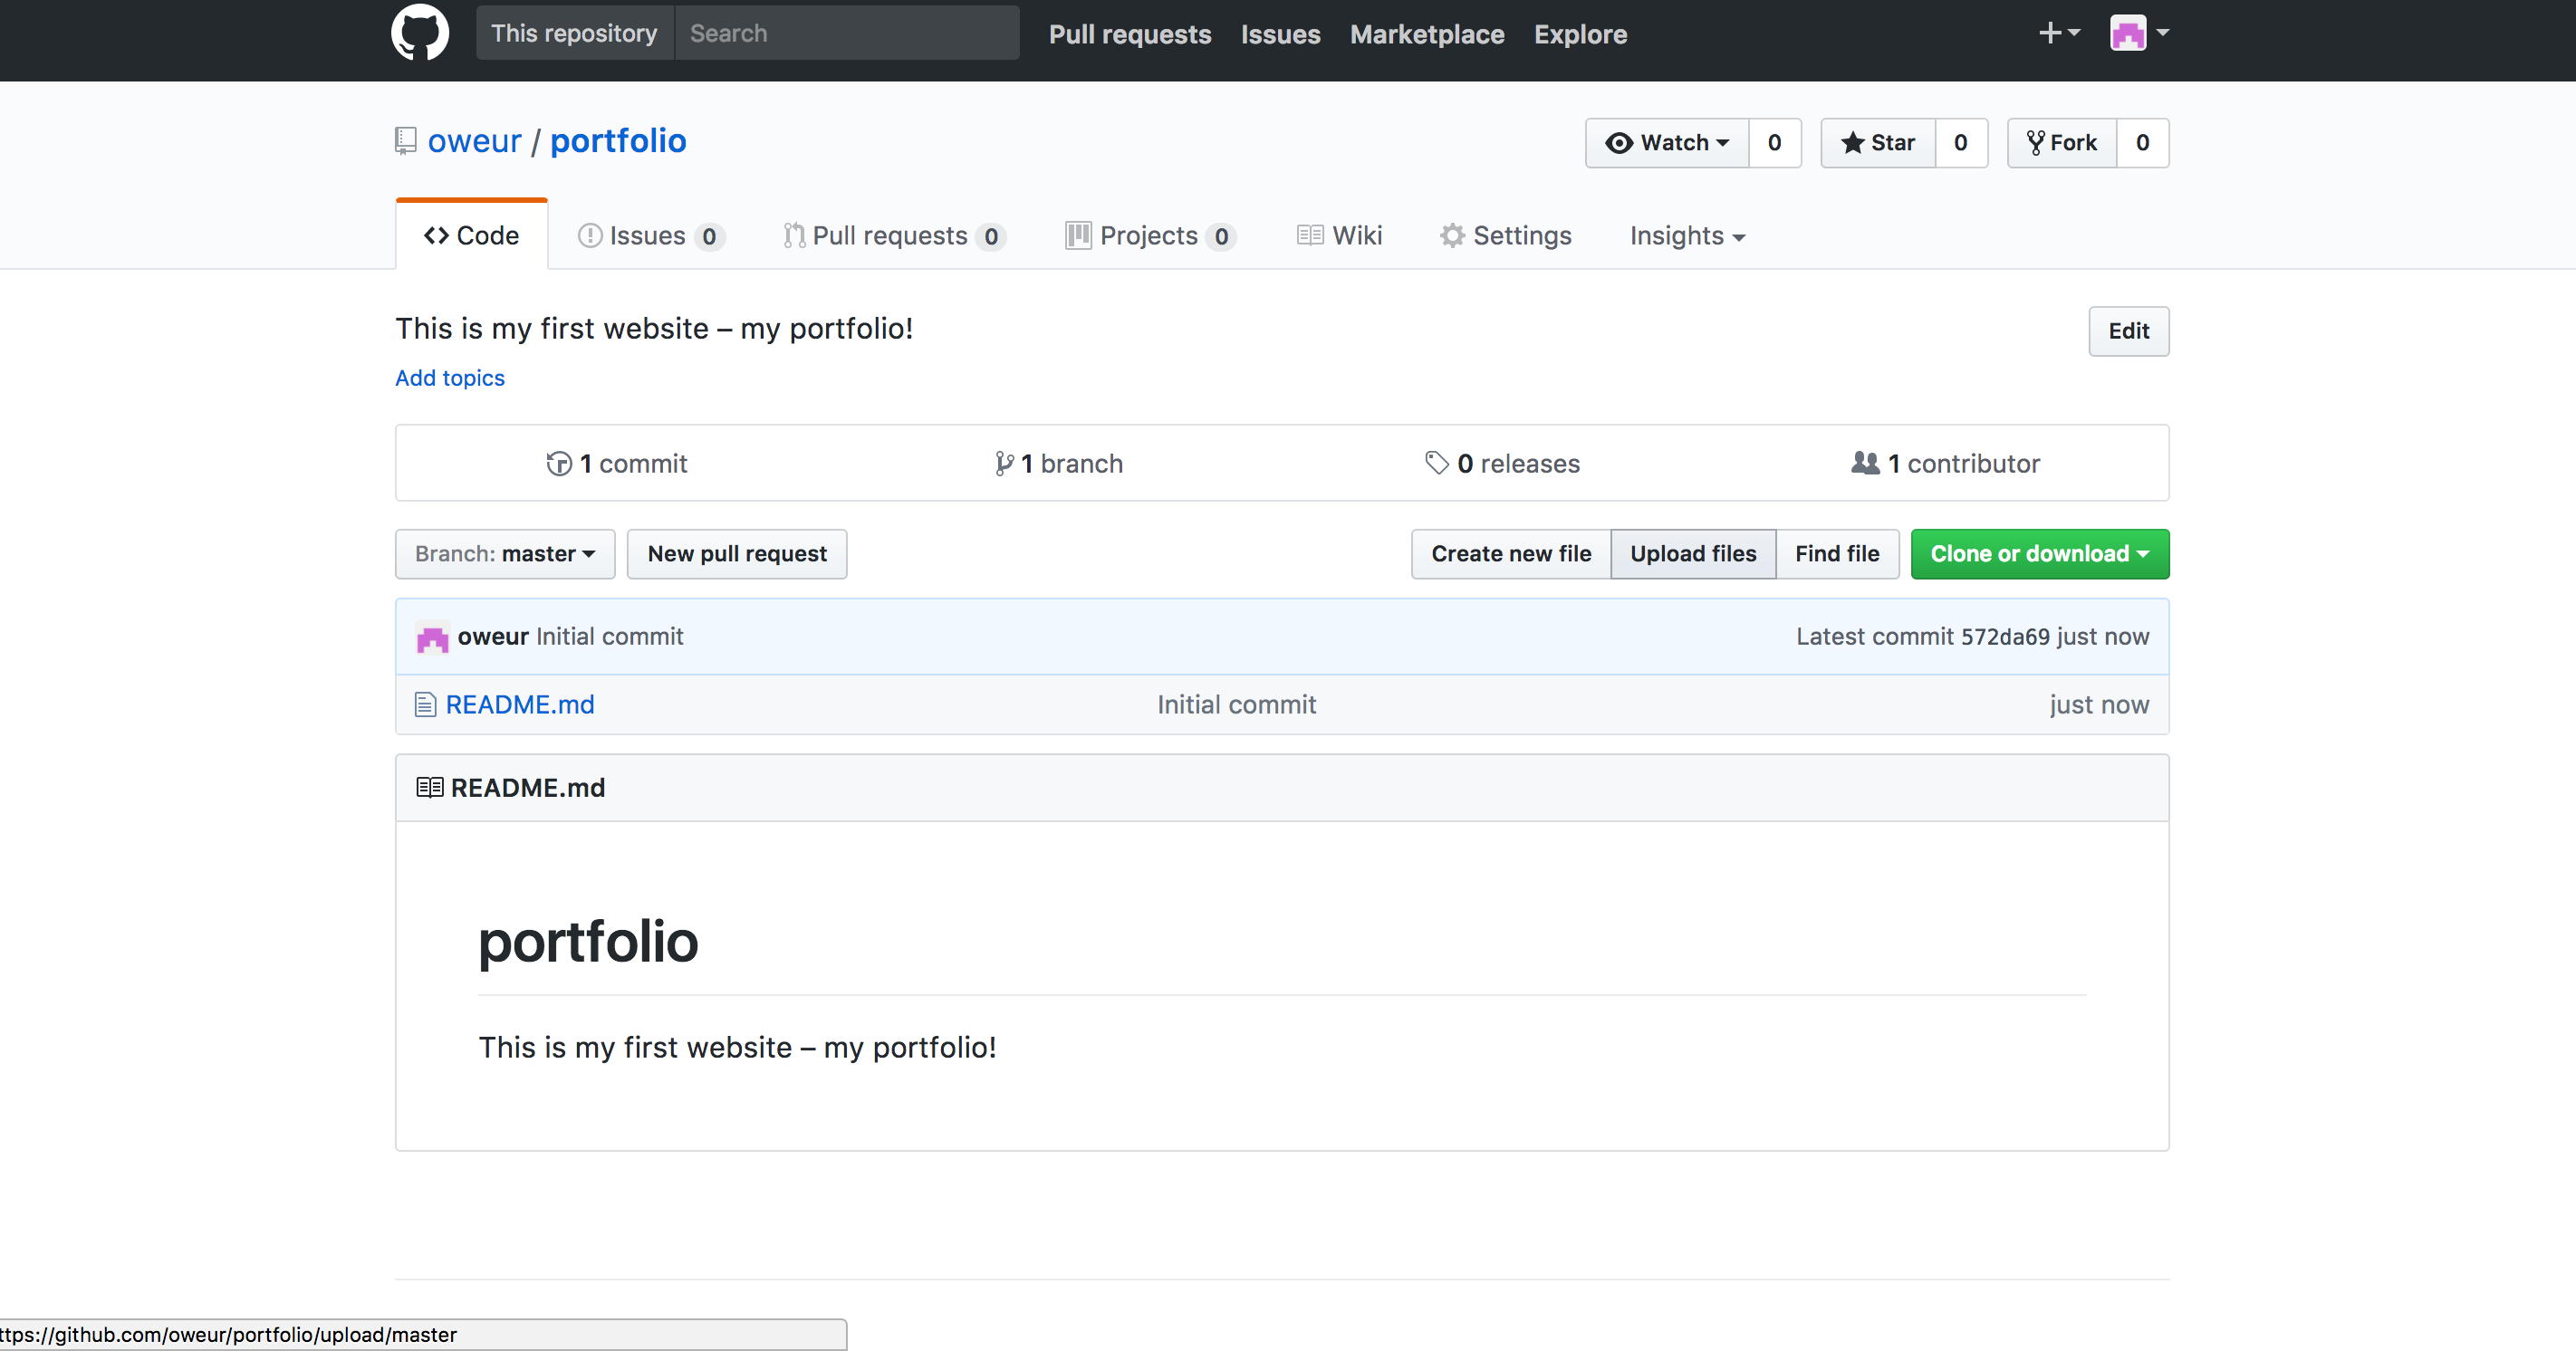The image size is (2576, 1351).
Task: Open the Projects tab
Action: pyautogui.click(x=1151, y=236)
